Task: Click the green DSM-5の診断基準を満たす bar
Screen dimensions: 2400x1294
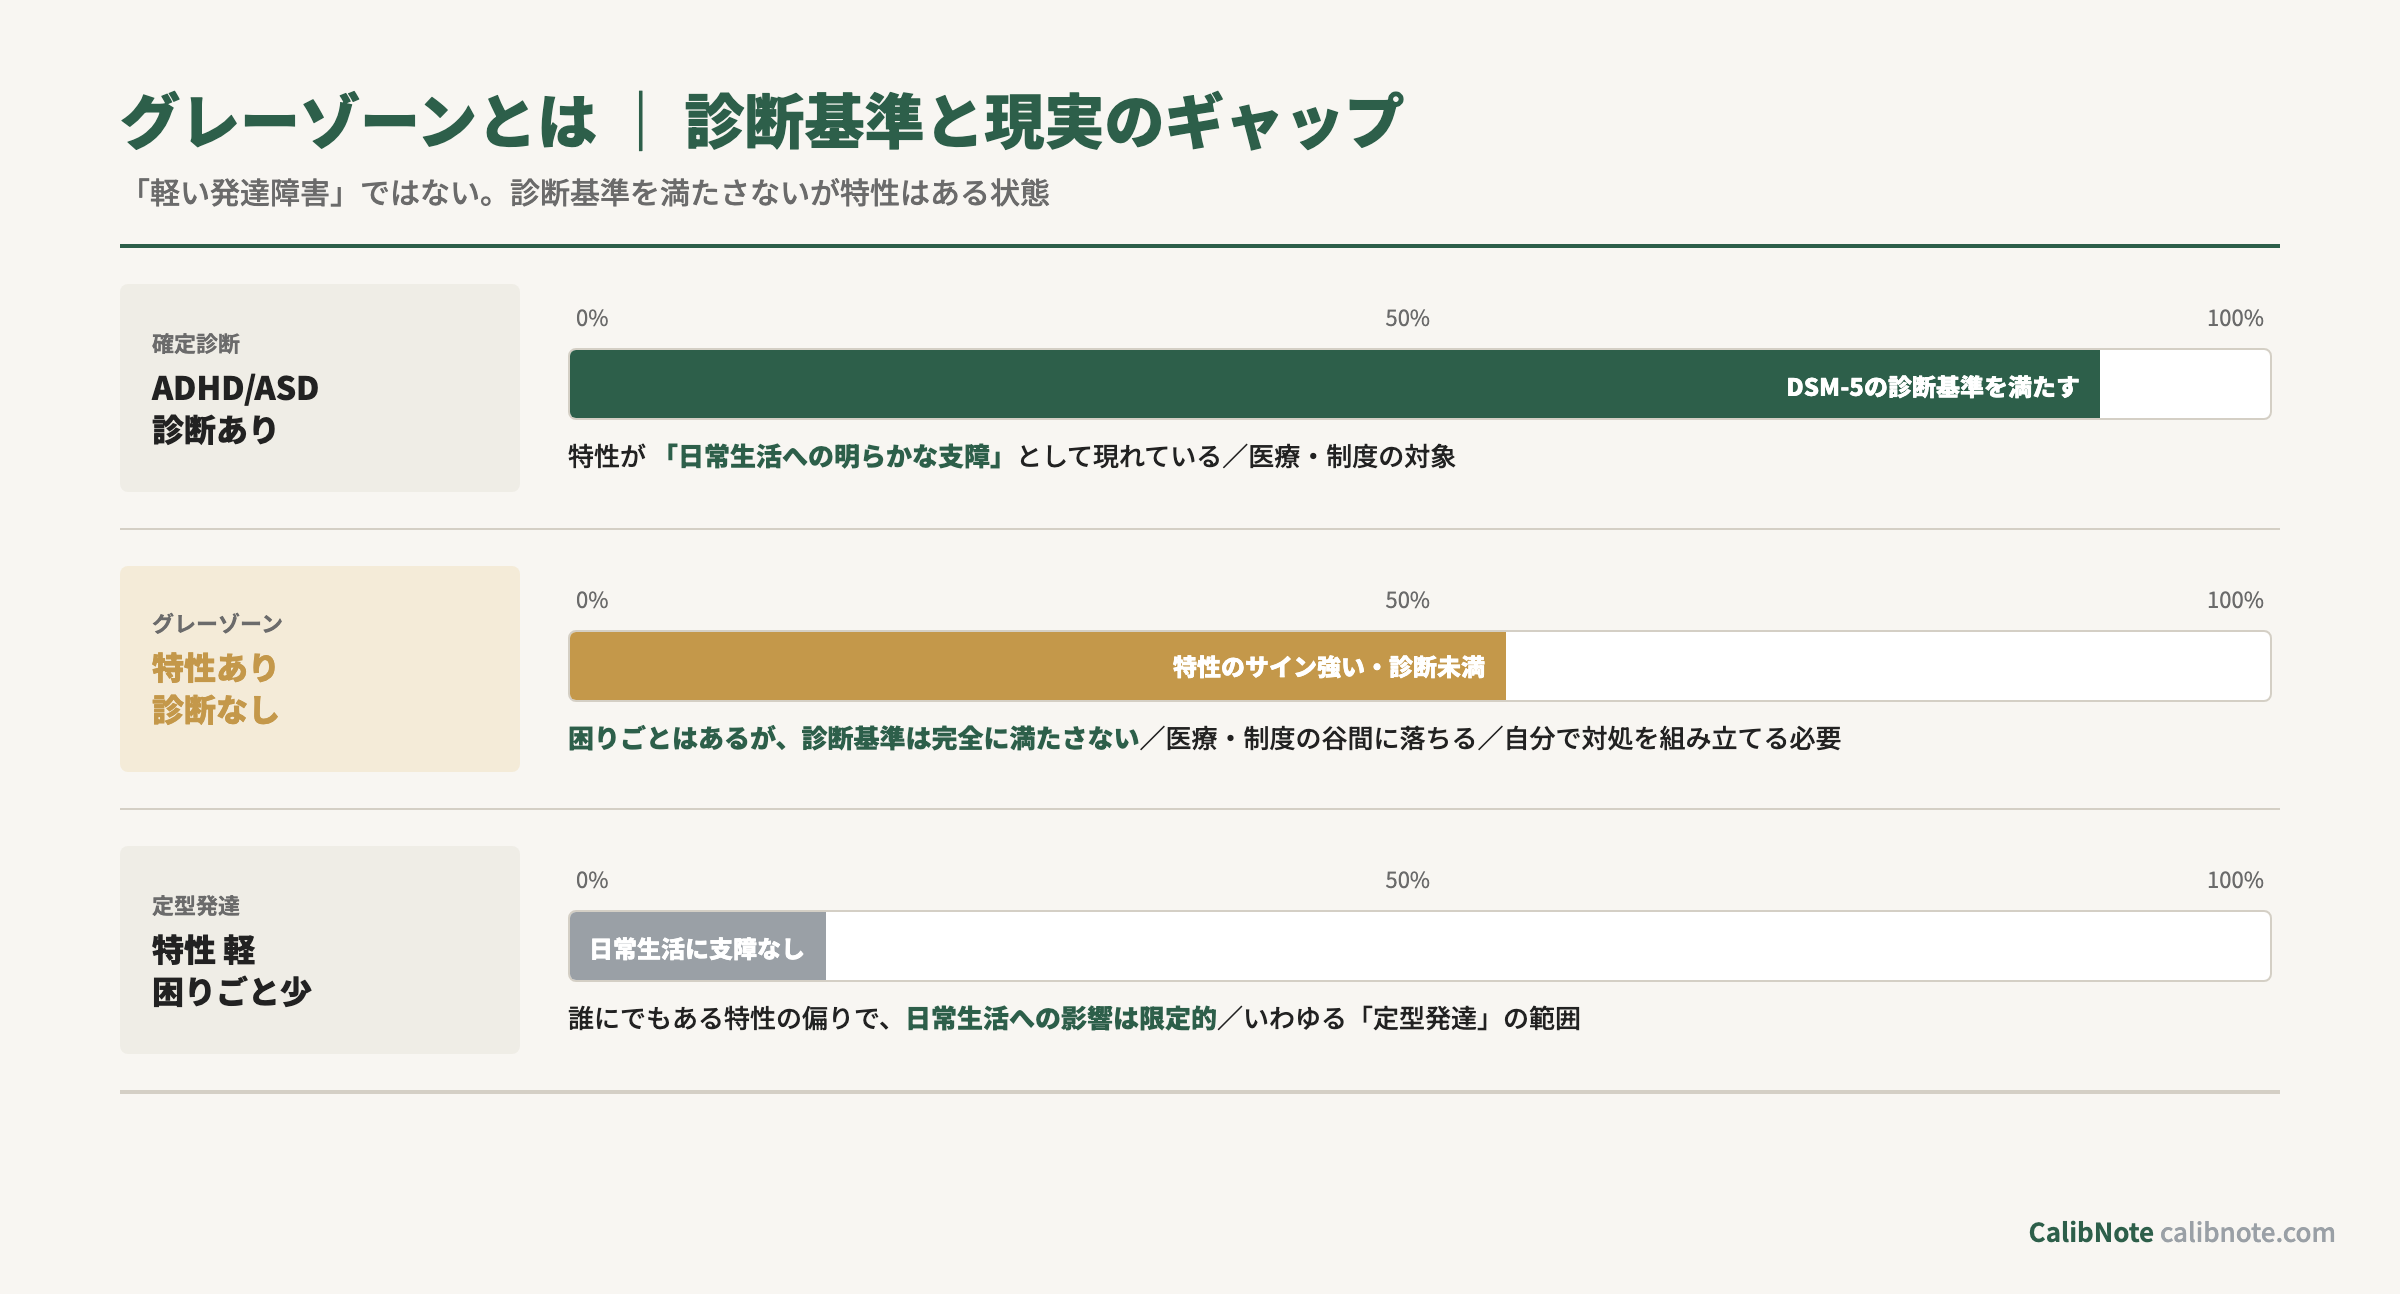Action: pyautogui.click(x=1334, y=384)
